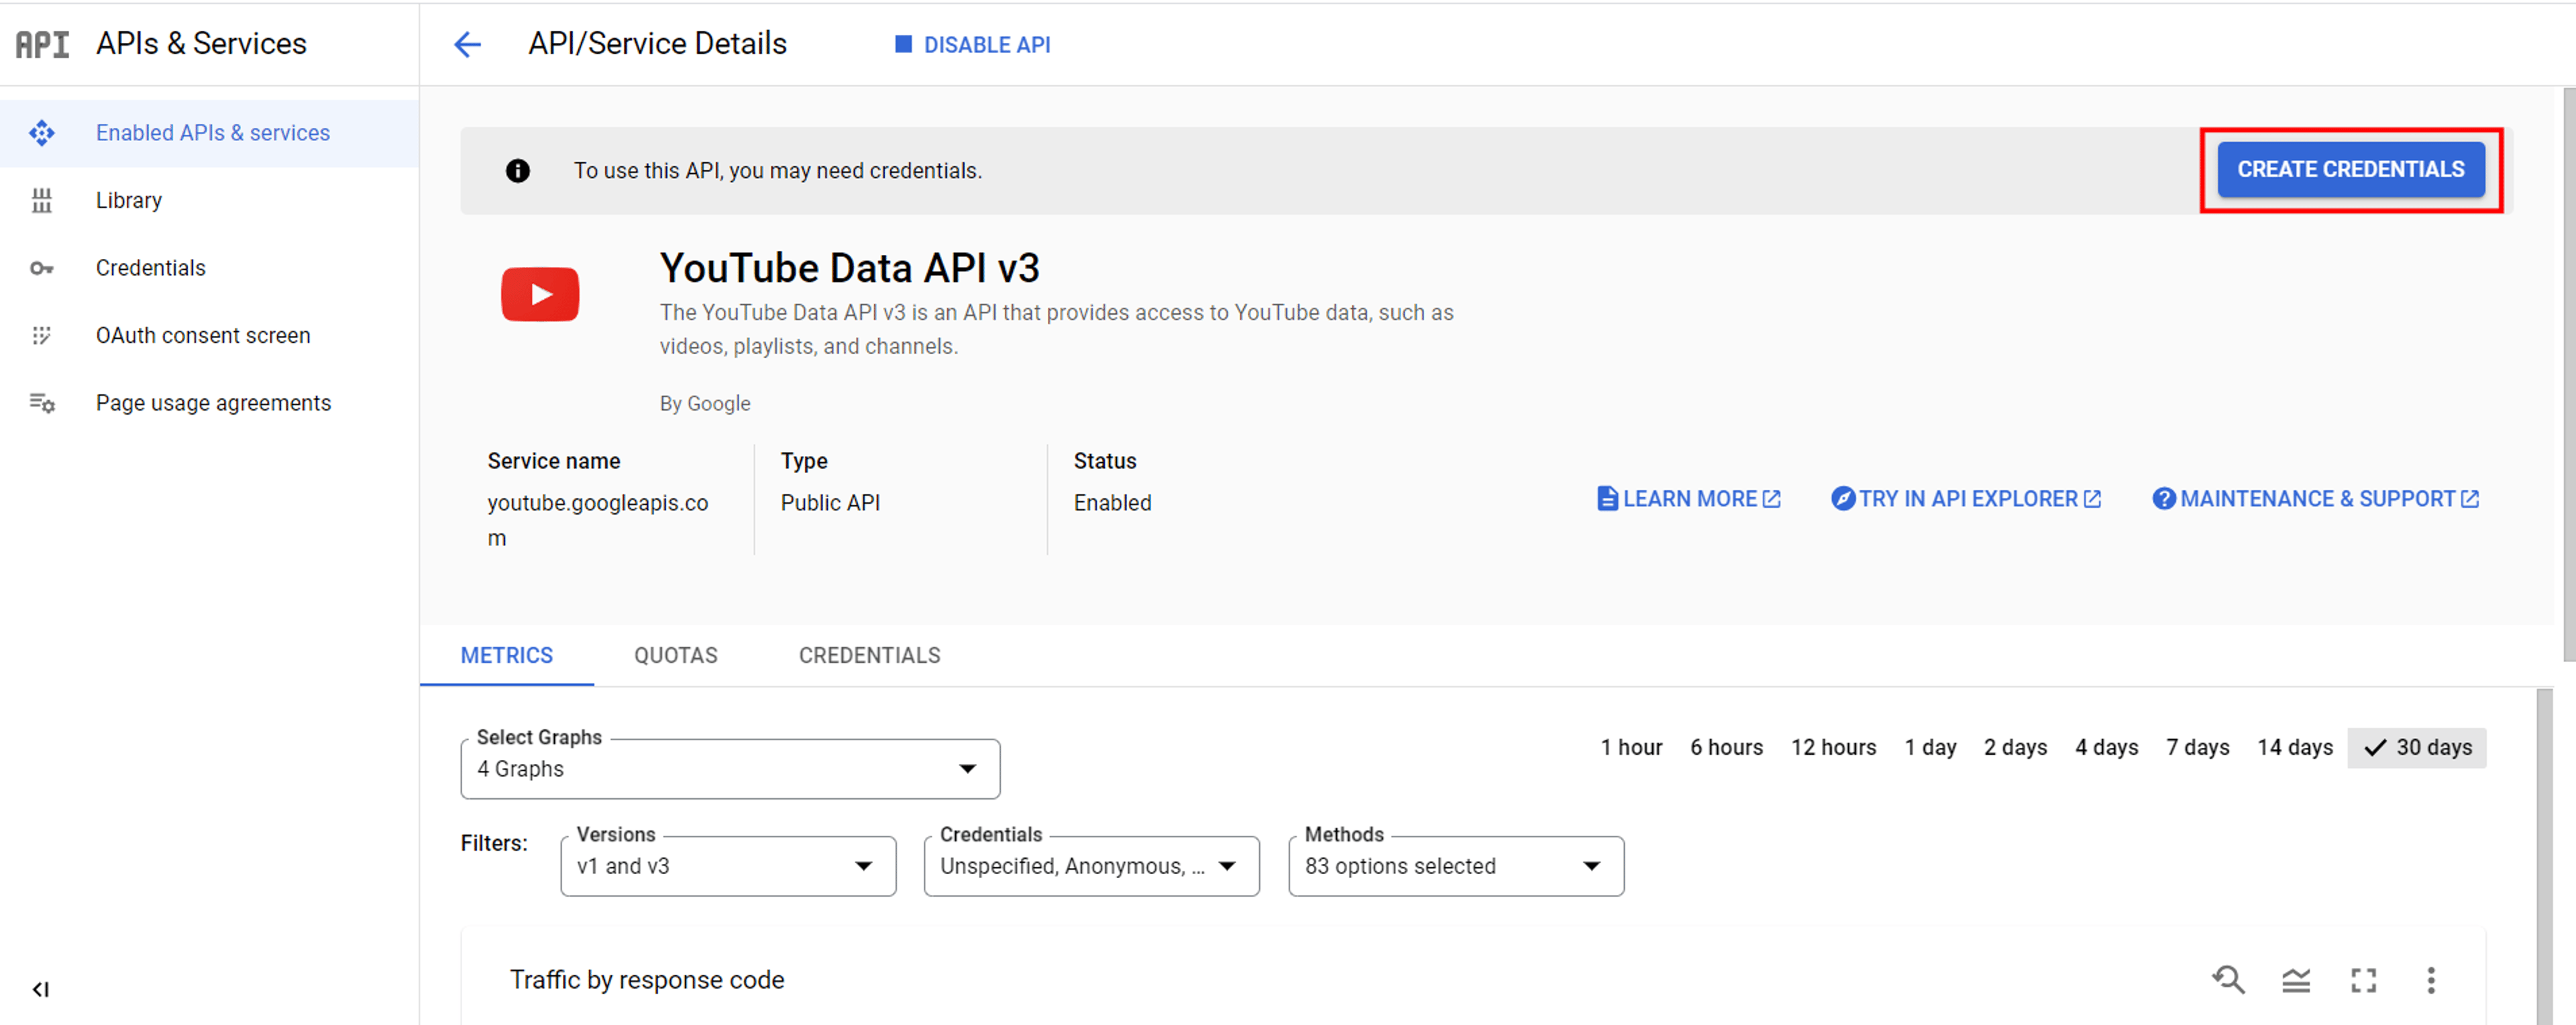2576x1025 pixels.
Task: Click the Credentials key icon
Action: (41, 268)
